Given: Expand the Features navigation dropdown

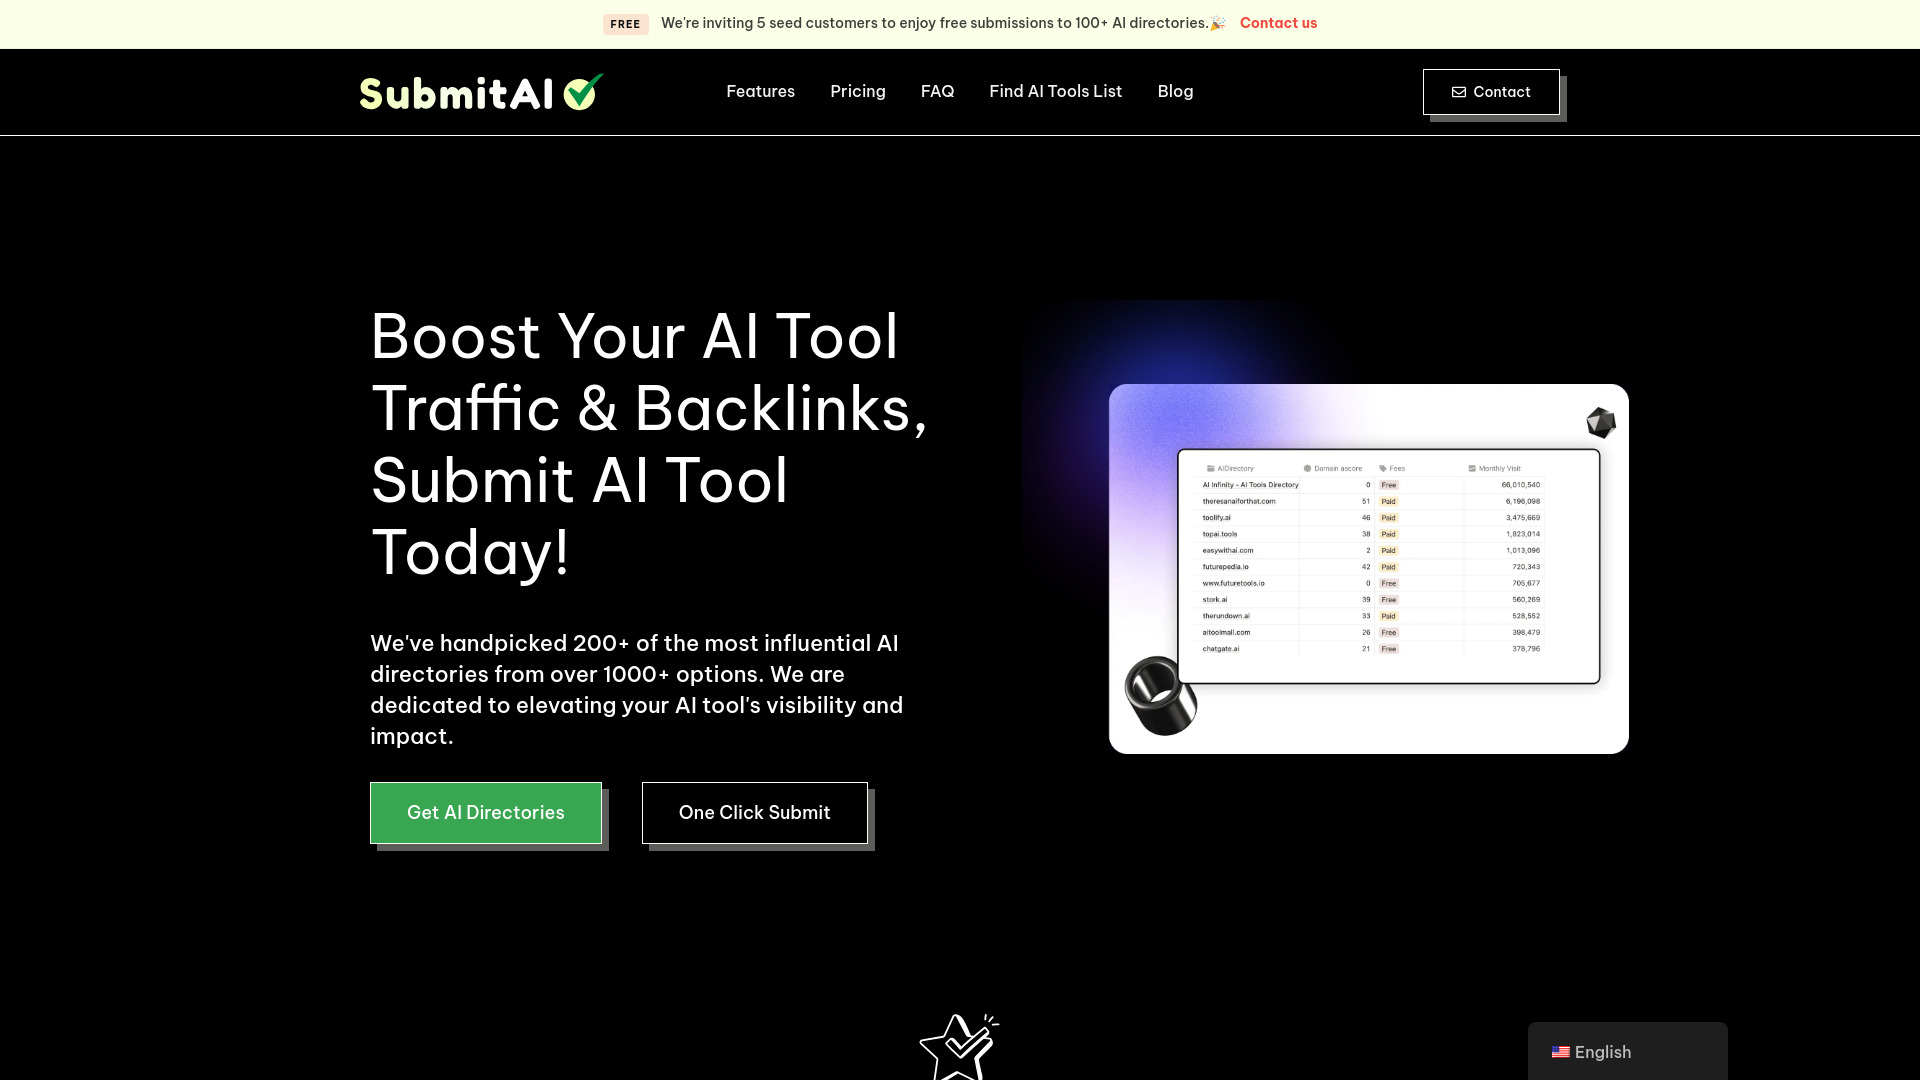Looking at the screenshot, I should pyautogui.click(x=760, y=91).
